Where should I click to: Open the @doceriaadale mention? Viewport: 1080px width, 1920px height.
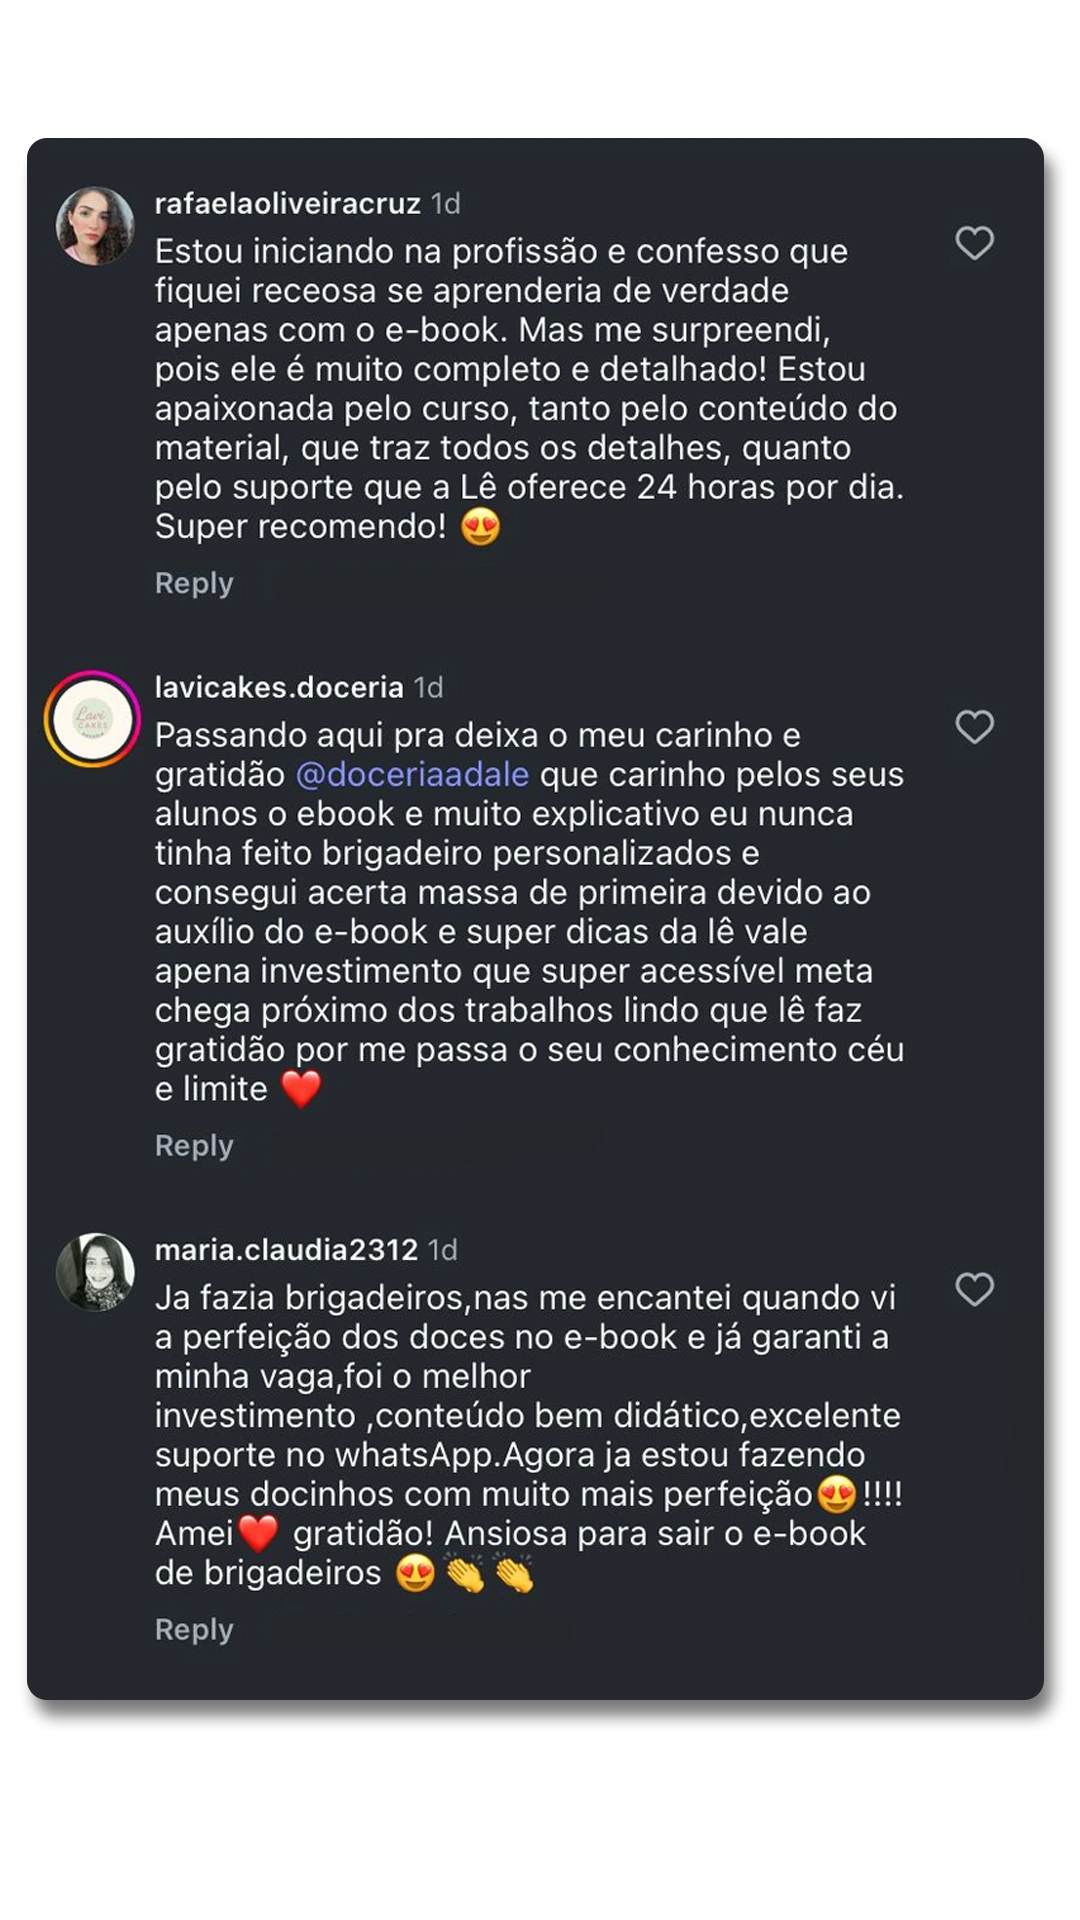pyautogui.click(x=412, y=775)
